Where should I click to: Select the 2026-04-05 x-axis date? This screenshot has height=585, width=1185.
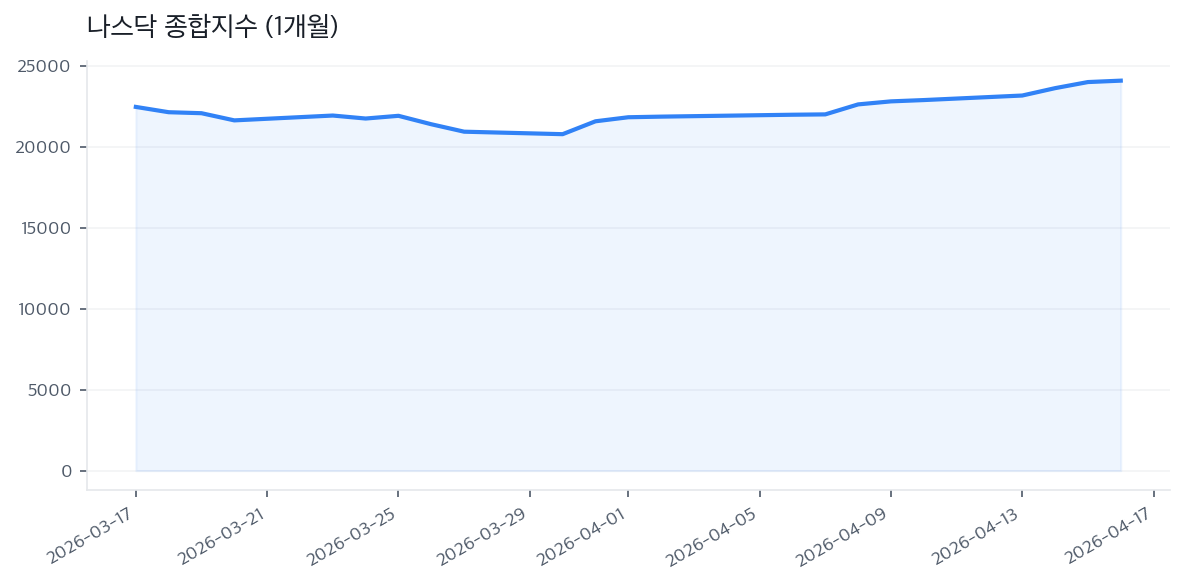click(715, 530)
